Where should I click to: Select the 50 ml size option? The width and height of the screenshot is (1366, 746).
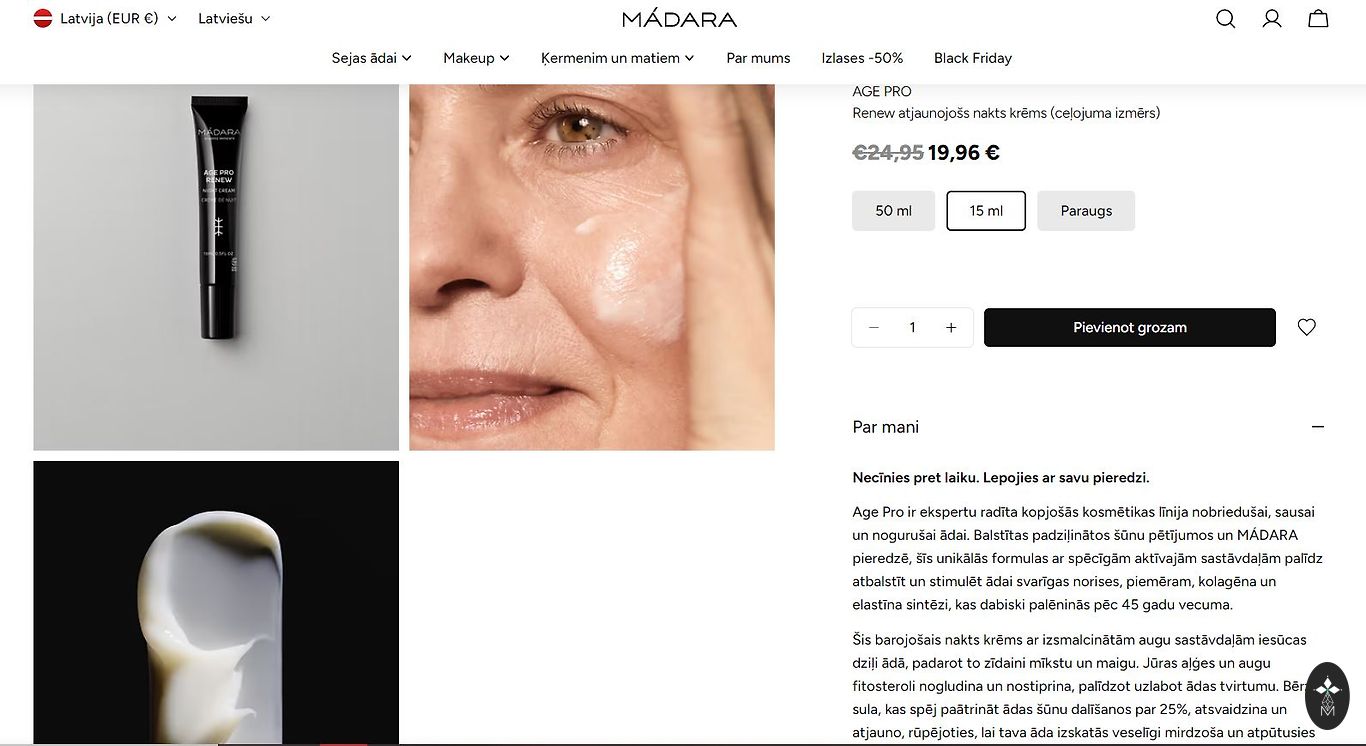click(x=893, y=211)
